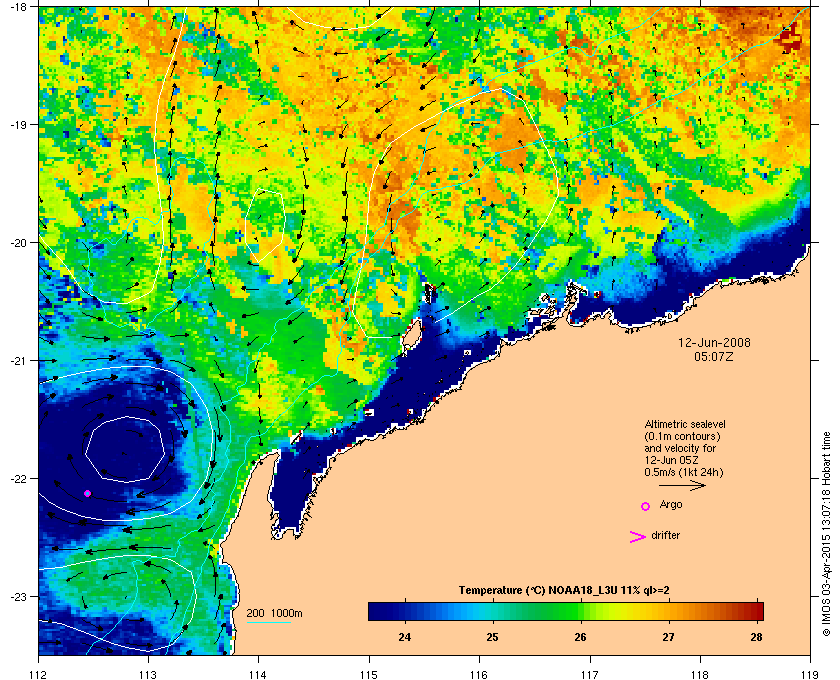Click the 'drifter' legend label

tap(665, 535)
